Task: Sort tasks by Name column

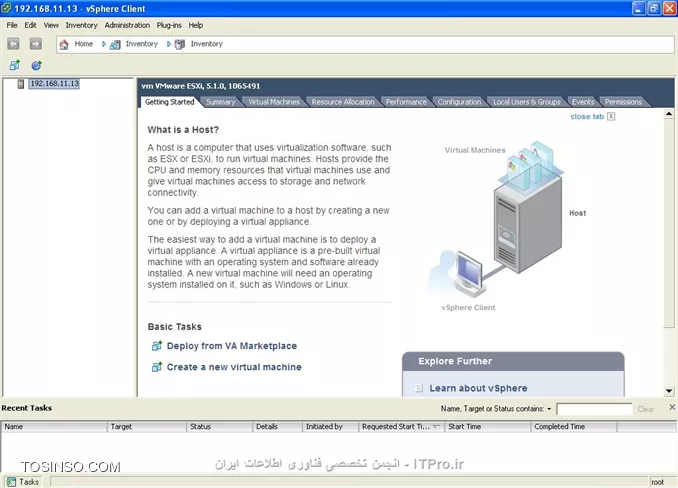Action: tap(54, 427)
